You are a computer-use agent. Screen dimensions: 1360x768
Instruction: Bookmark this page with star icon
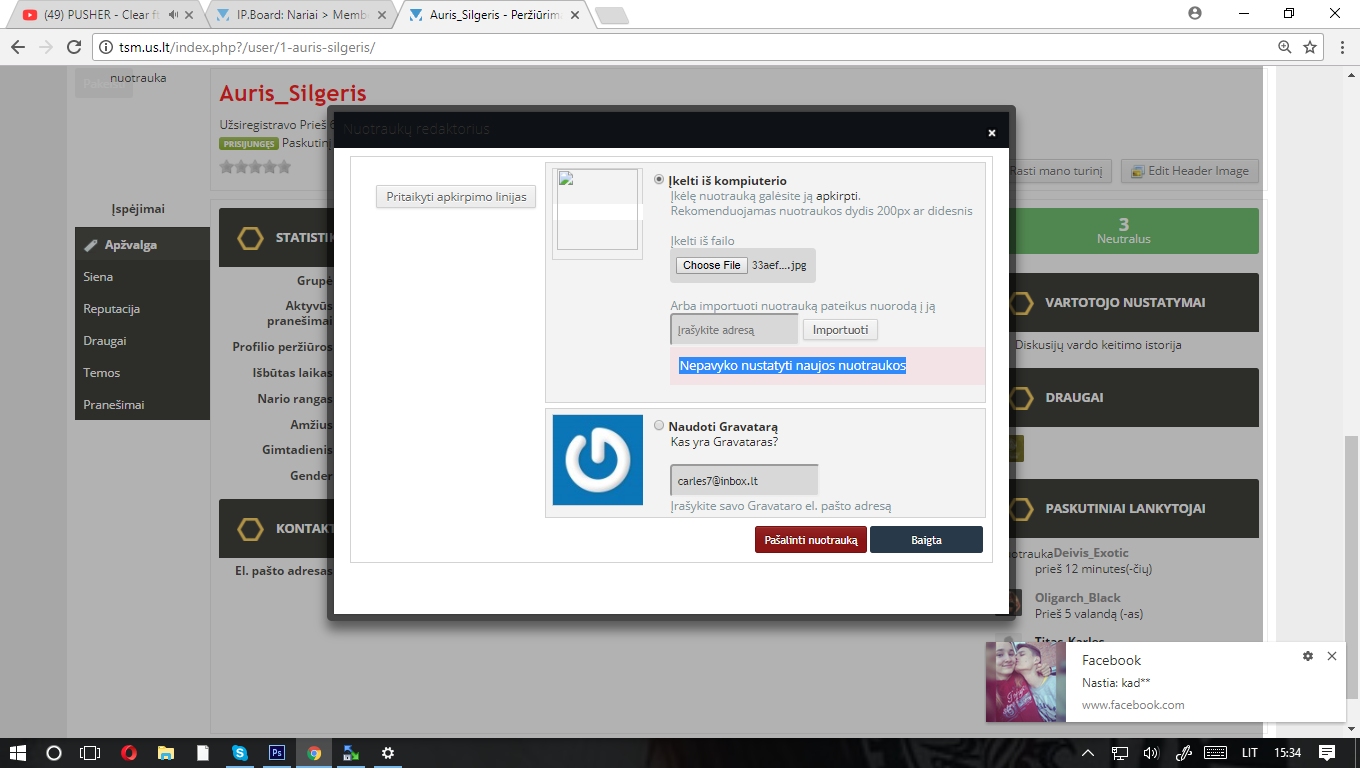1310,47
